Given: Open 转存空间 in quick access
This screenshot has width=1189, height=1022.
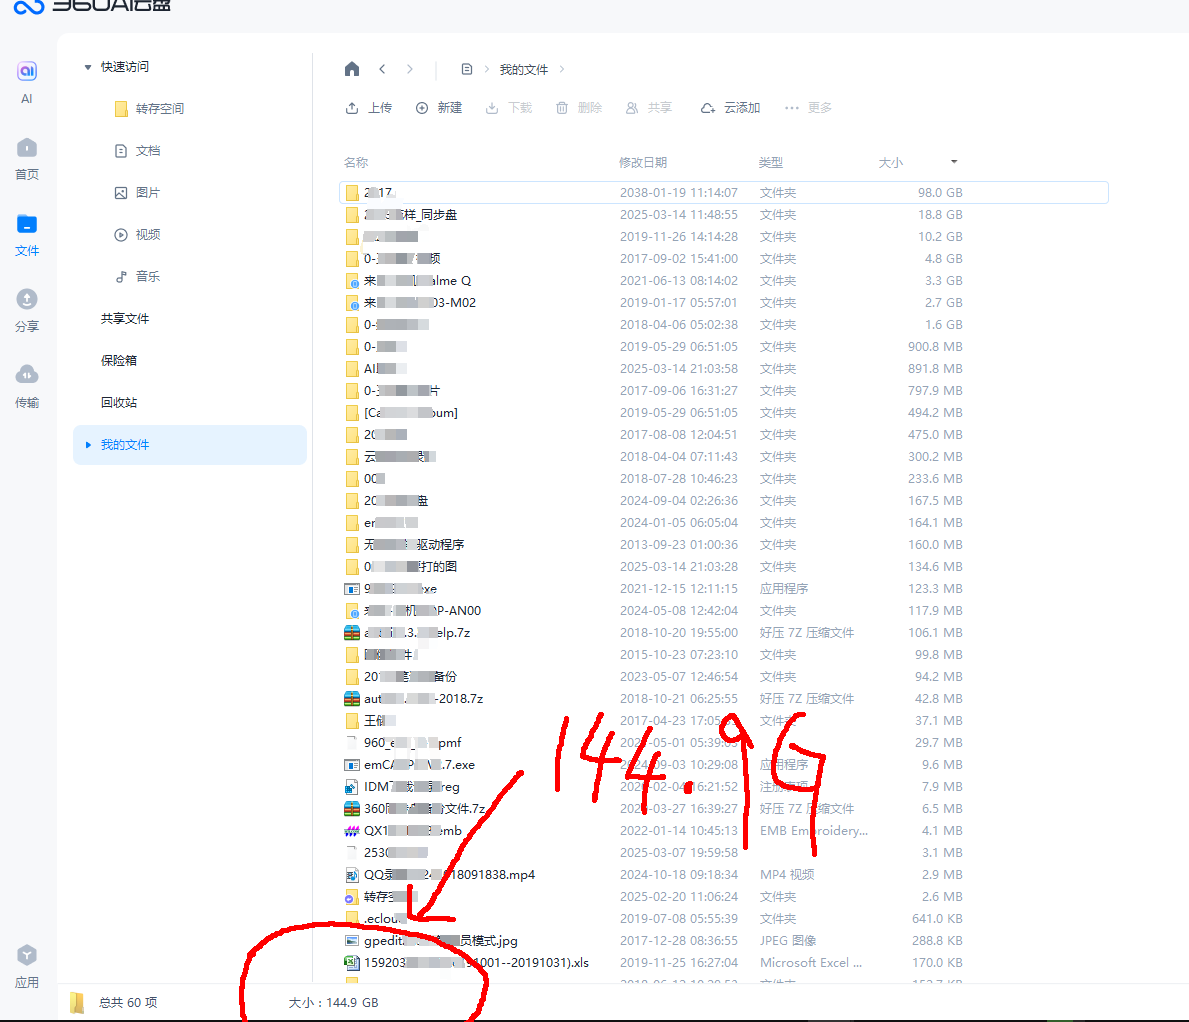Looking at the screenshot, I should click(159, 109).
